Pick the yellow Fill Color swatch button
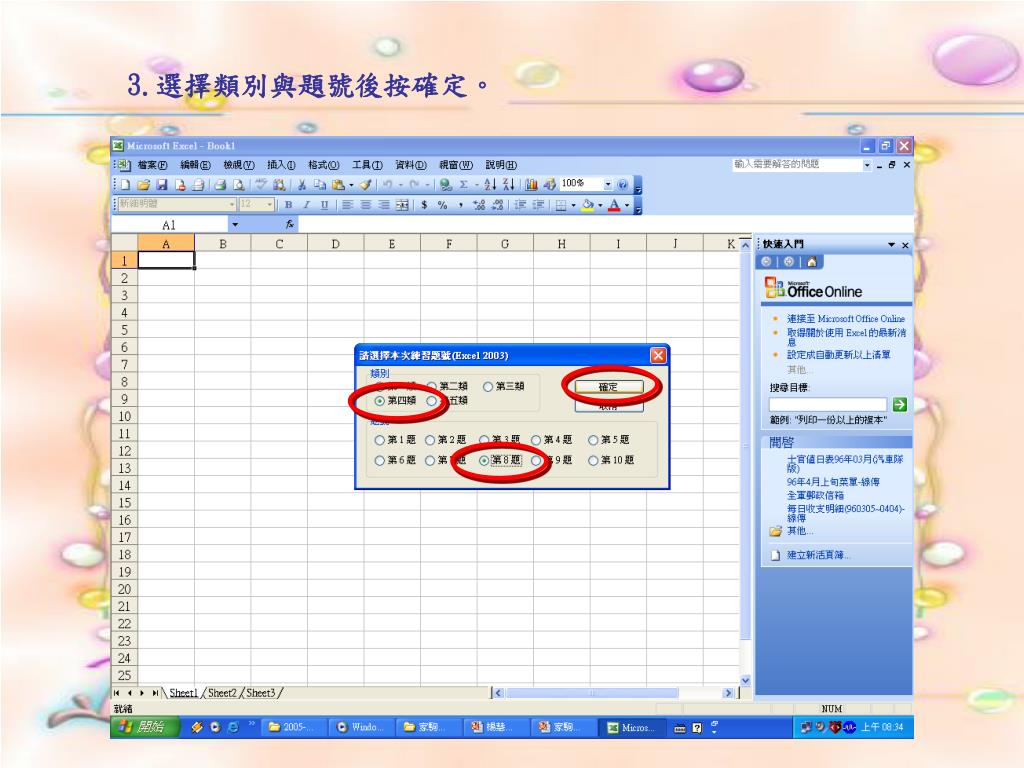This screenshot has height=768, width=1024. (x=588, y=205)
